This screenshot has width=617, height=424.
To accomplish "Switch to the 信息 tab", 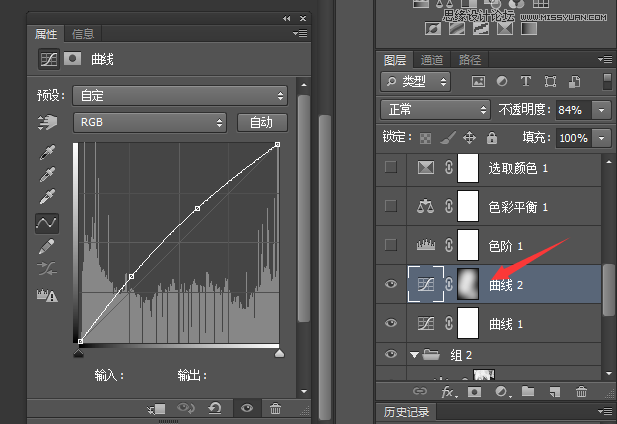I will coord(83,34).
